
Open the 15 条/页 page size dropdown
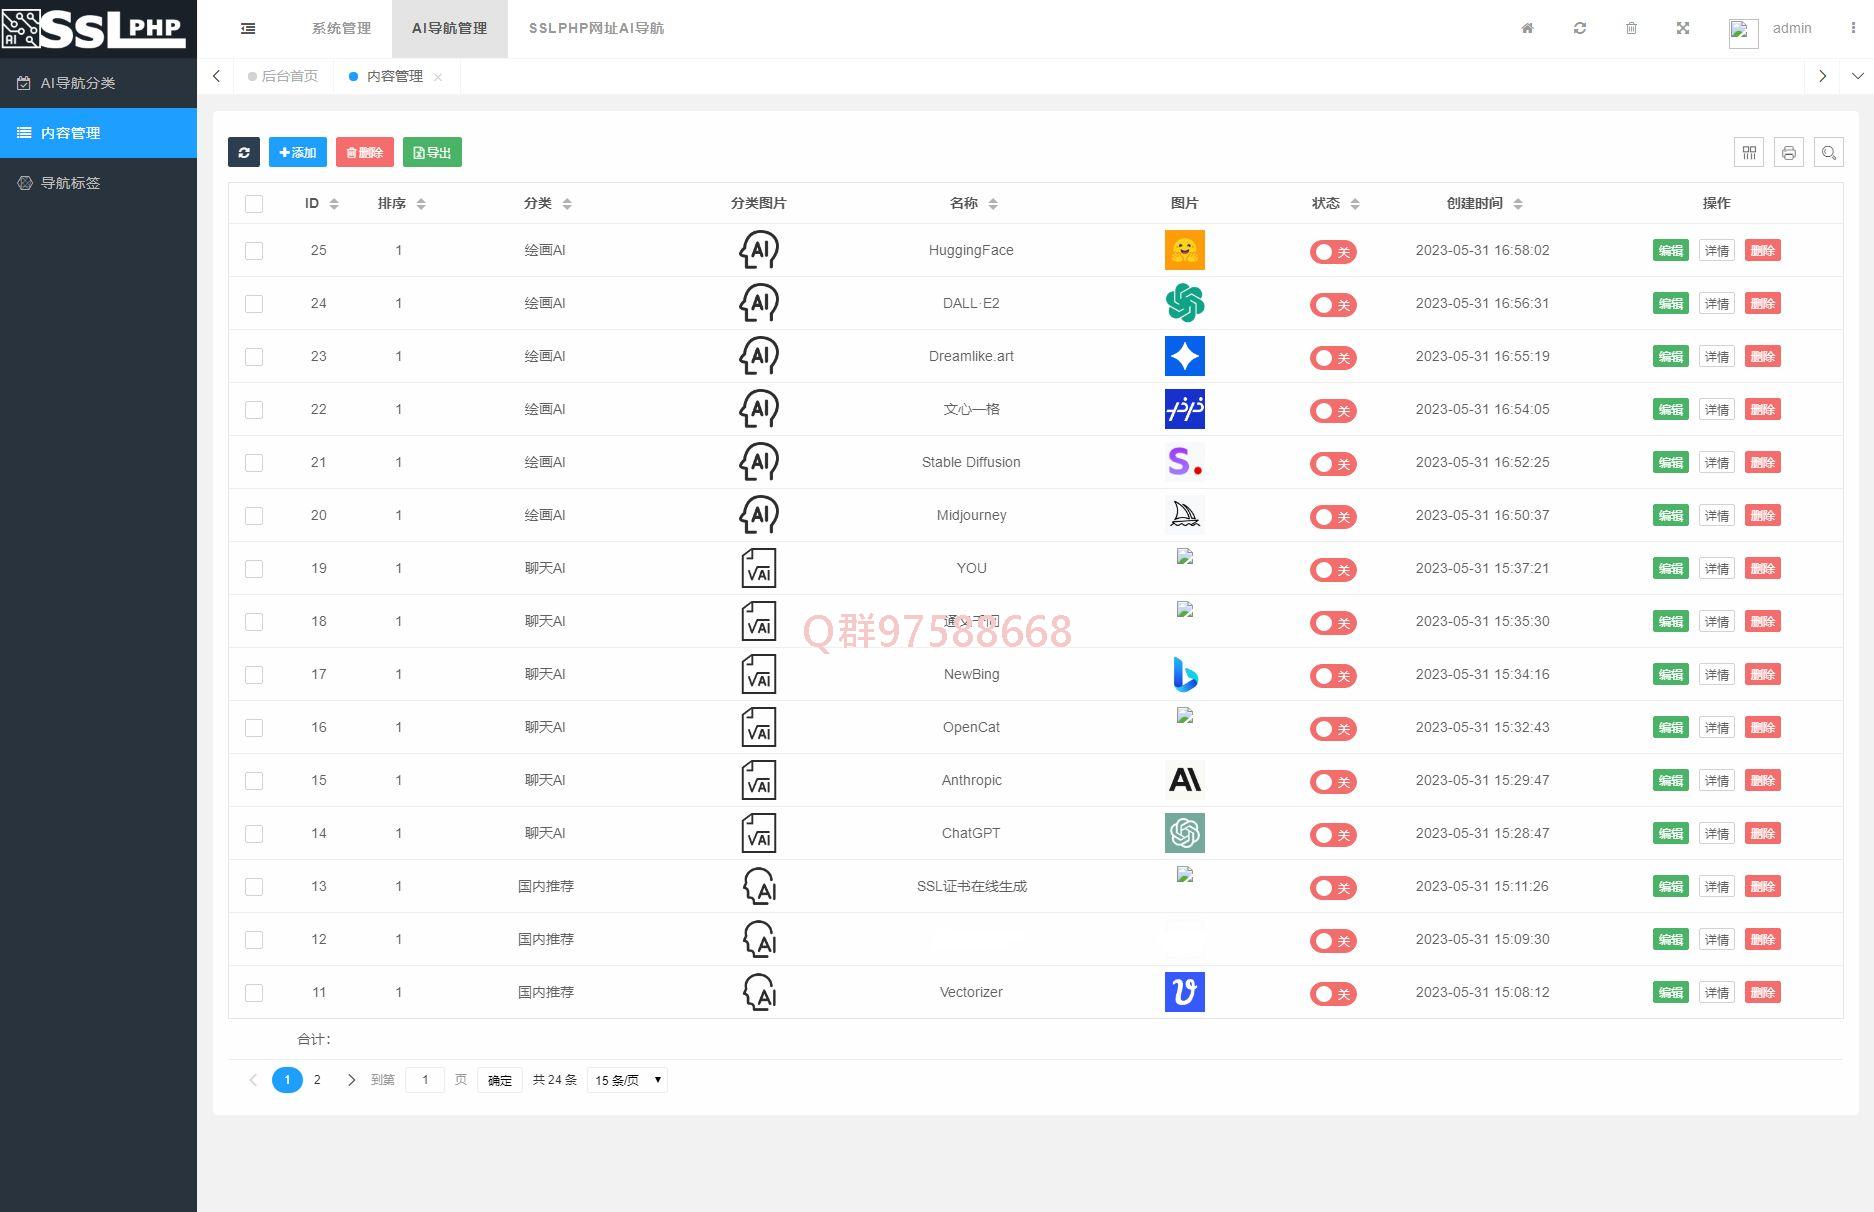click(x=627, y=1080)
